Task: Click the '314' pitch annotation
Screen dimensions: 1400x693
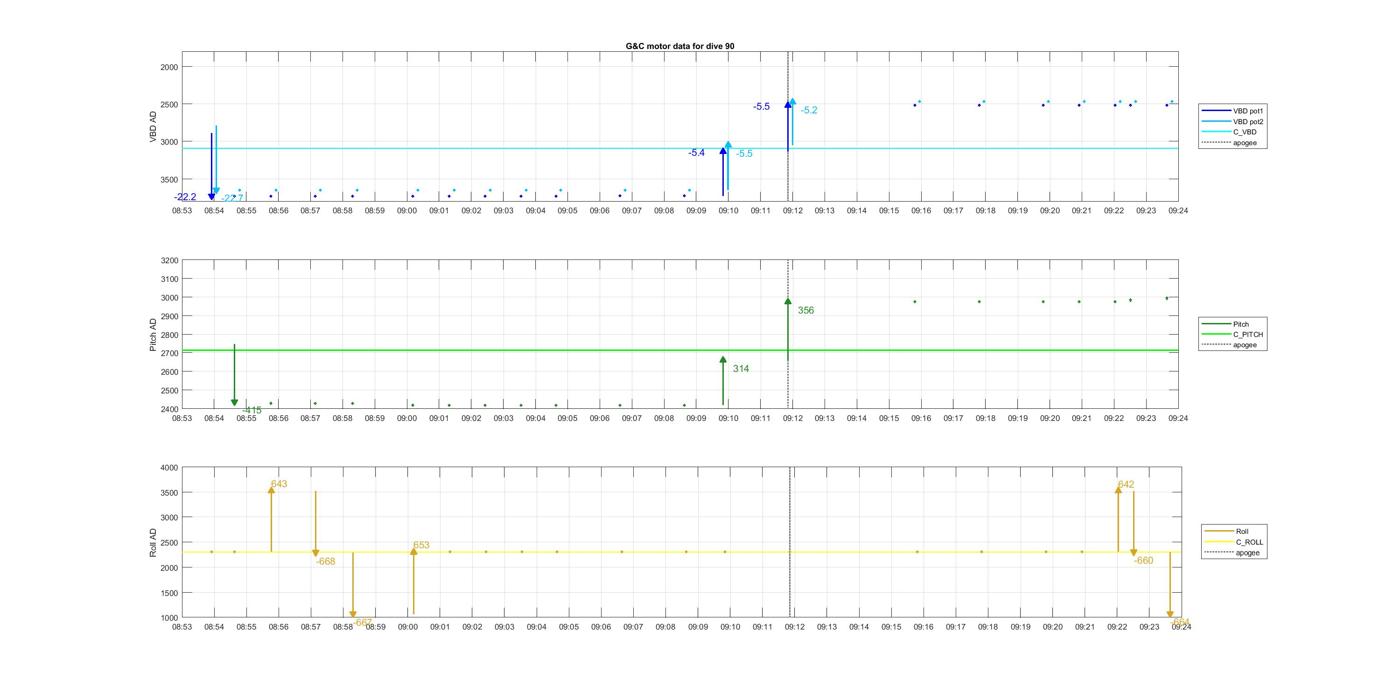Action: click(x=741, y=369)
